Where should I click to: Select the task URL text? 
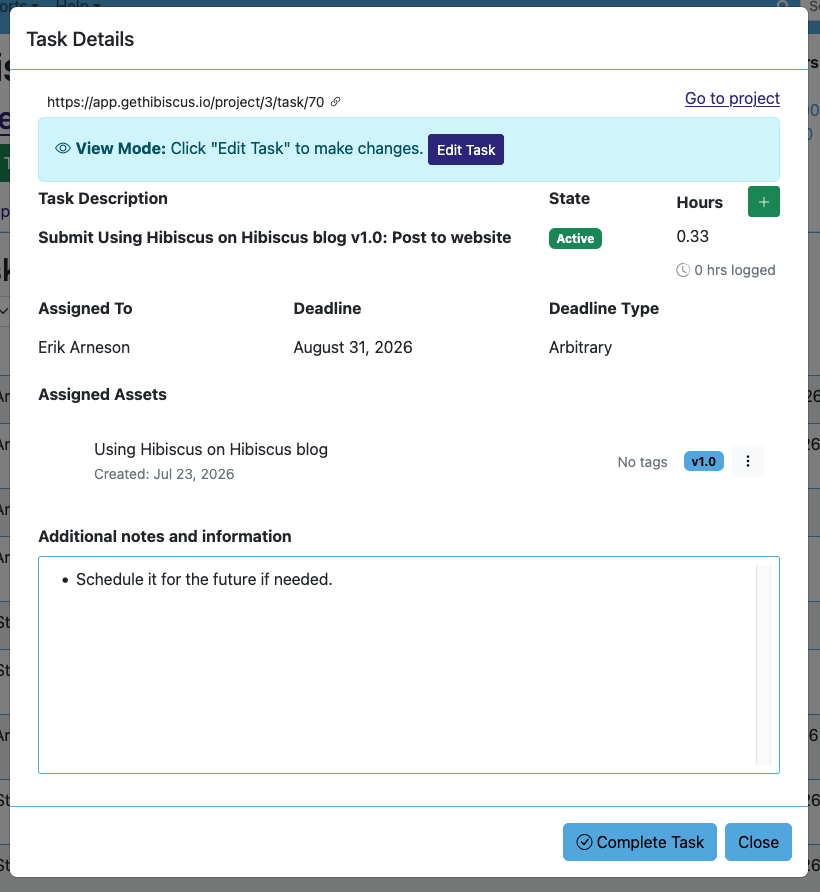[186, 102]
